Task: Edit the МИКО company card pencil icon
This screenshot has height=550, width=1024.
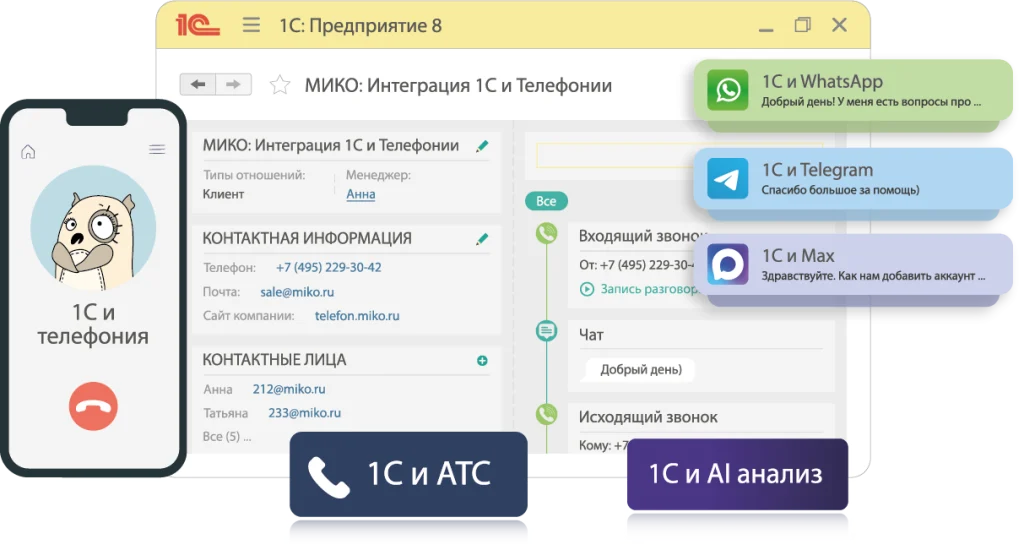Action: pyautogui.click(x=482, y=146)
